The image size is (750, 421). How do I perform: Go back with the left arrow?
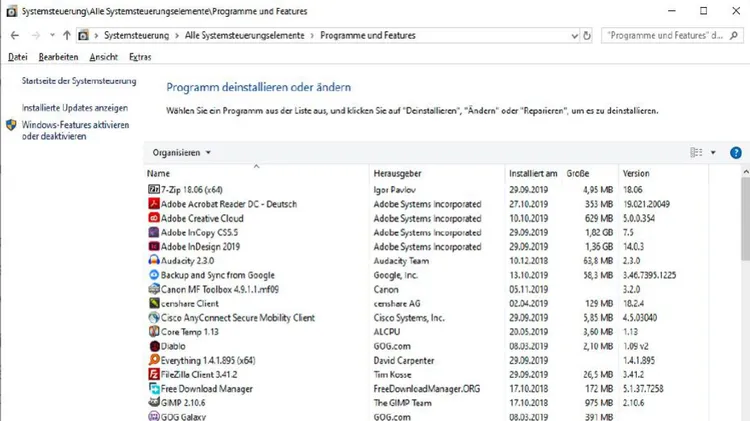(x=15, y=35)
